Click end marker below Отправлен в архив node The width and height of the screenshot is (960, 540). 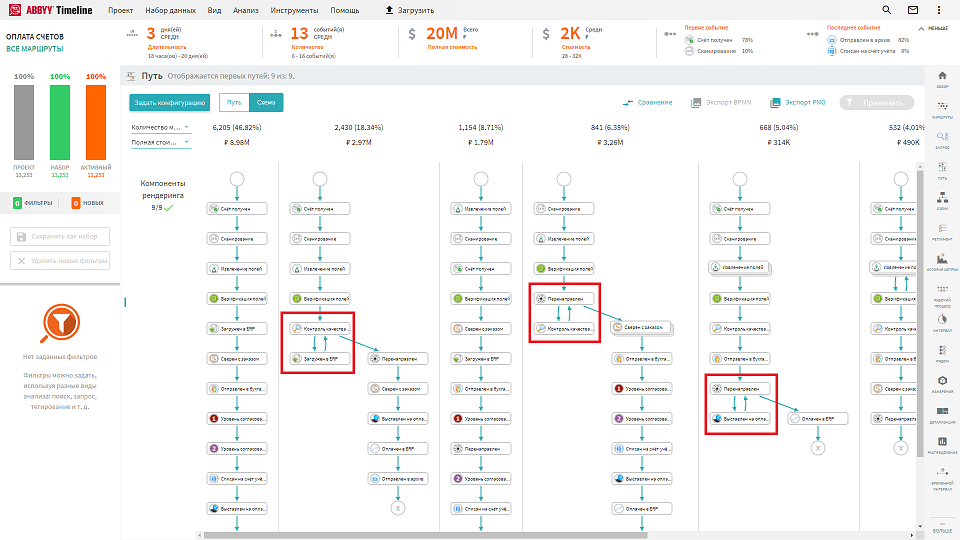[x=398, y=508]
